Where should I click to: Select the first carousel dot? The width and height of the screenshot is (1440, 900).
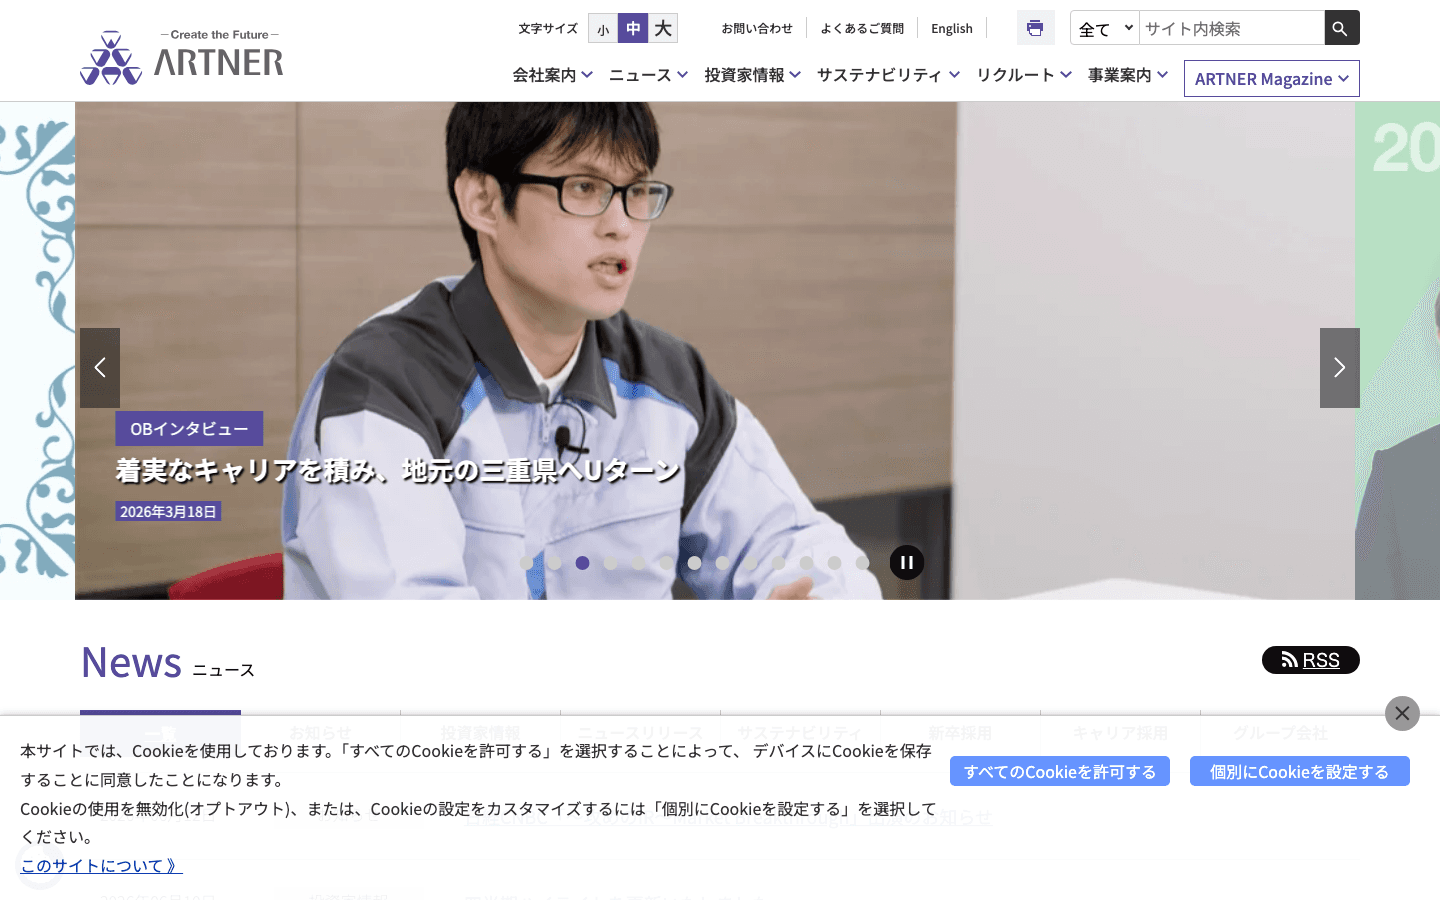point(527,563)
